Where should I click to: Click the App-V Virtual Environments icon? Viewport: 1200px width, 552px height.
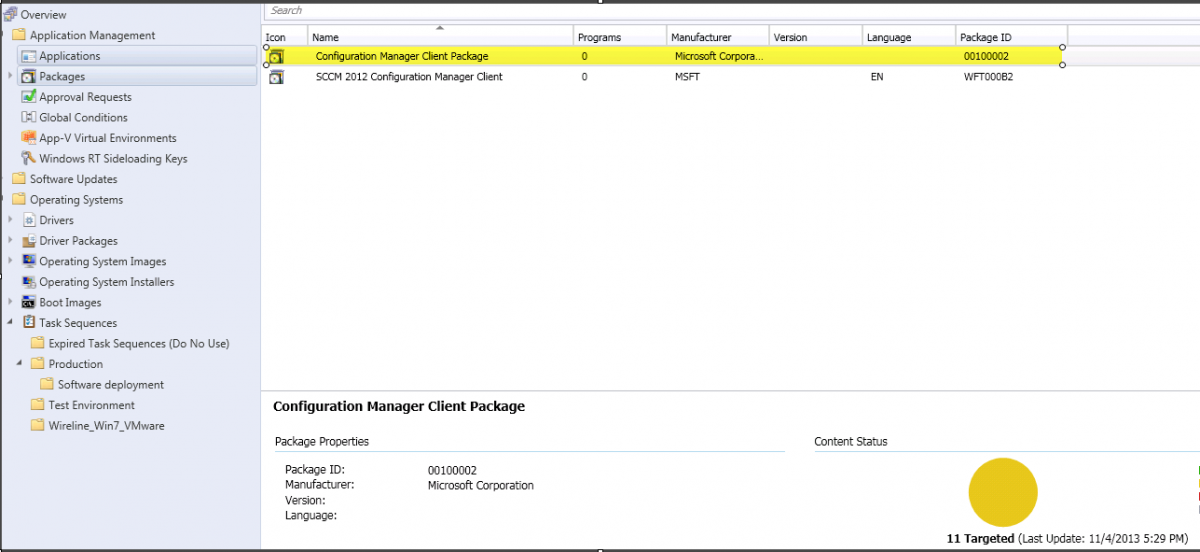29,138
